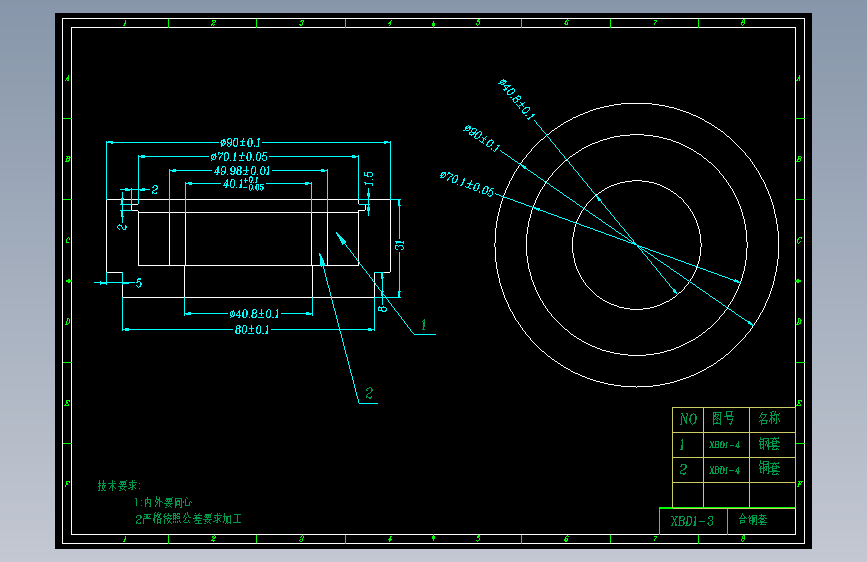Select the slanted ø90±0.1 label near circles
Viewport: 867px width, 562px height.
click(x=482, y=139)
